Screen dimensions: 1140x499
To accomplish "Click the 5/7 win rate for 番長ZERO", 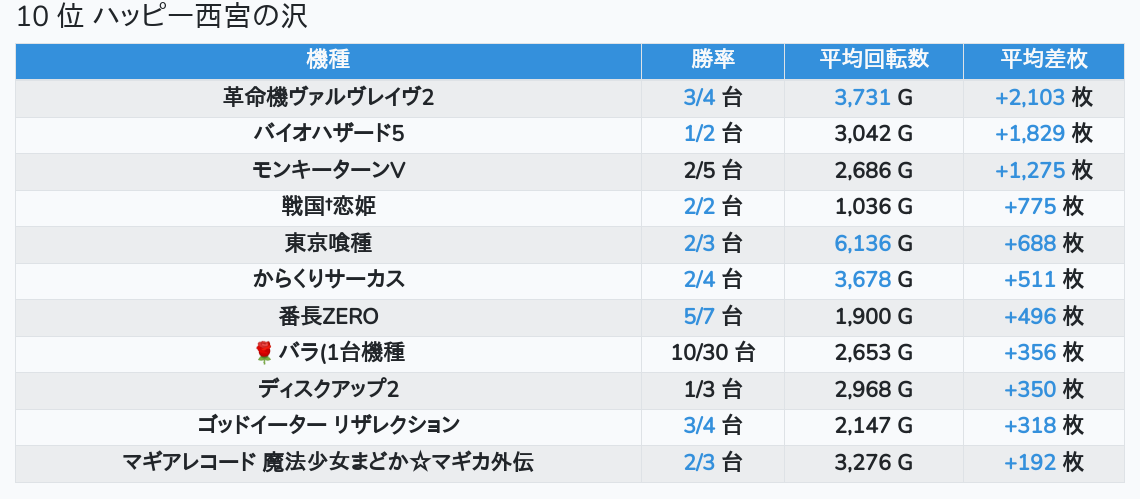I will tap(700, 317).
